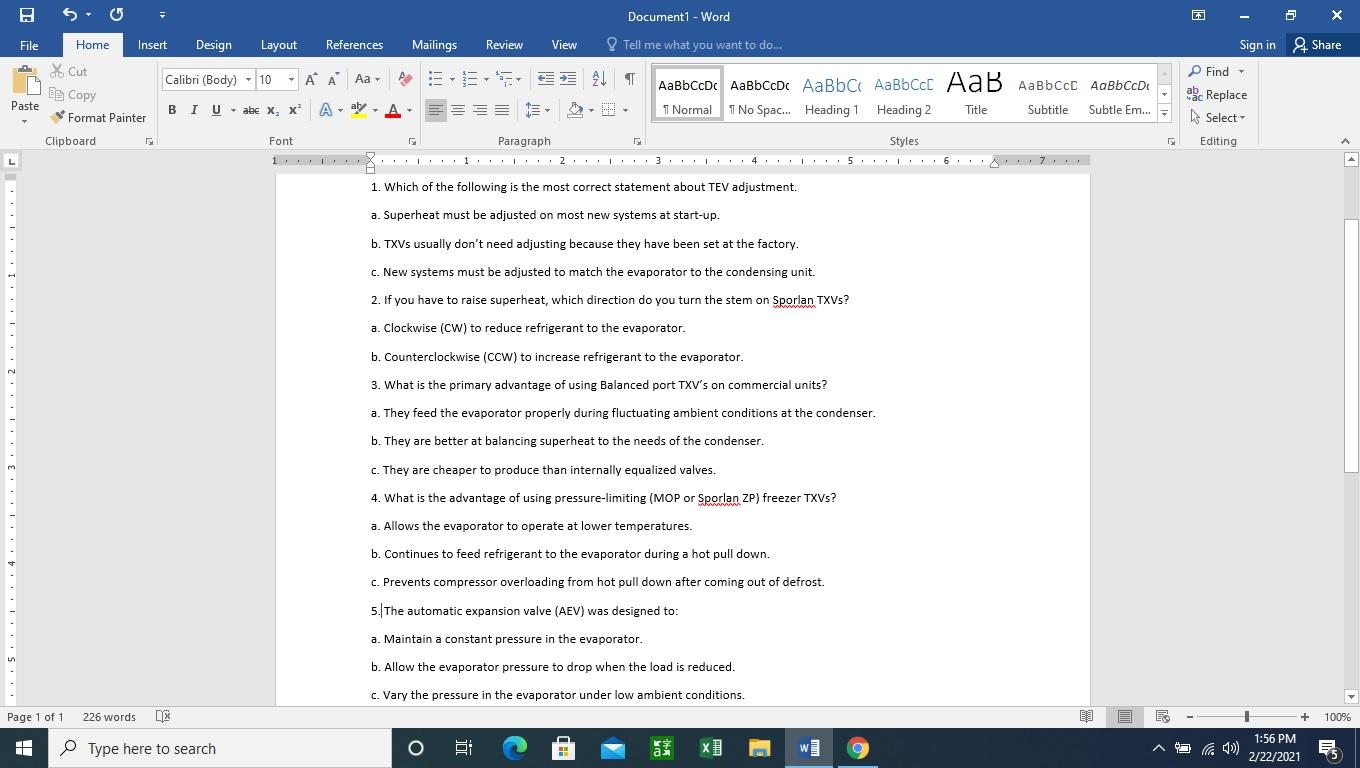Viewport: 1360px width, 768px height.
Task: Apply subscript formatting
Action: pos(271,110)
